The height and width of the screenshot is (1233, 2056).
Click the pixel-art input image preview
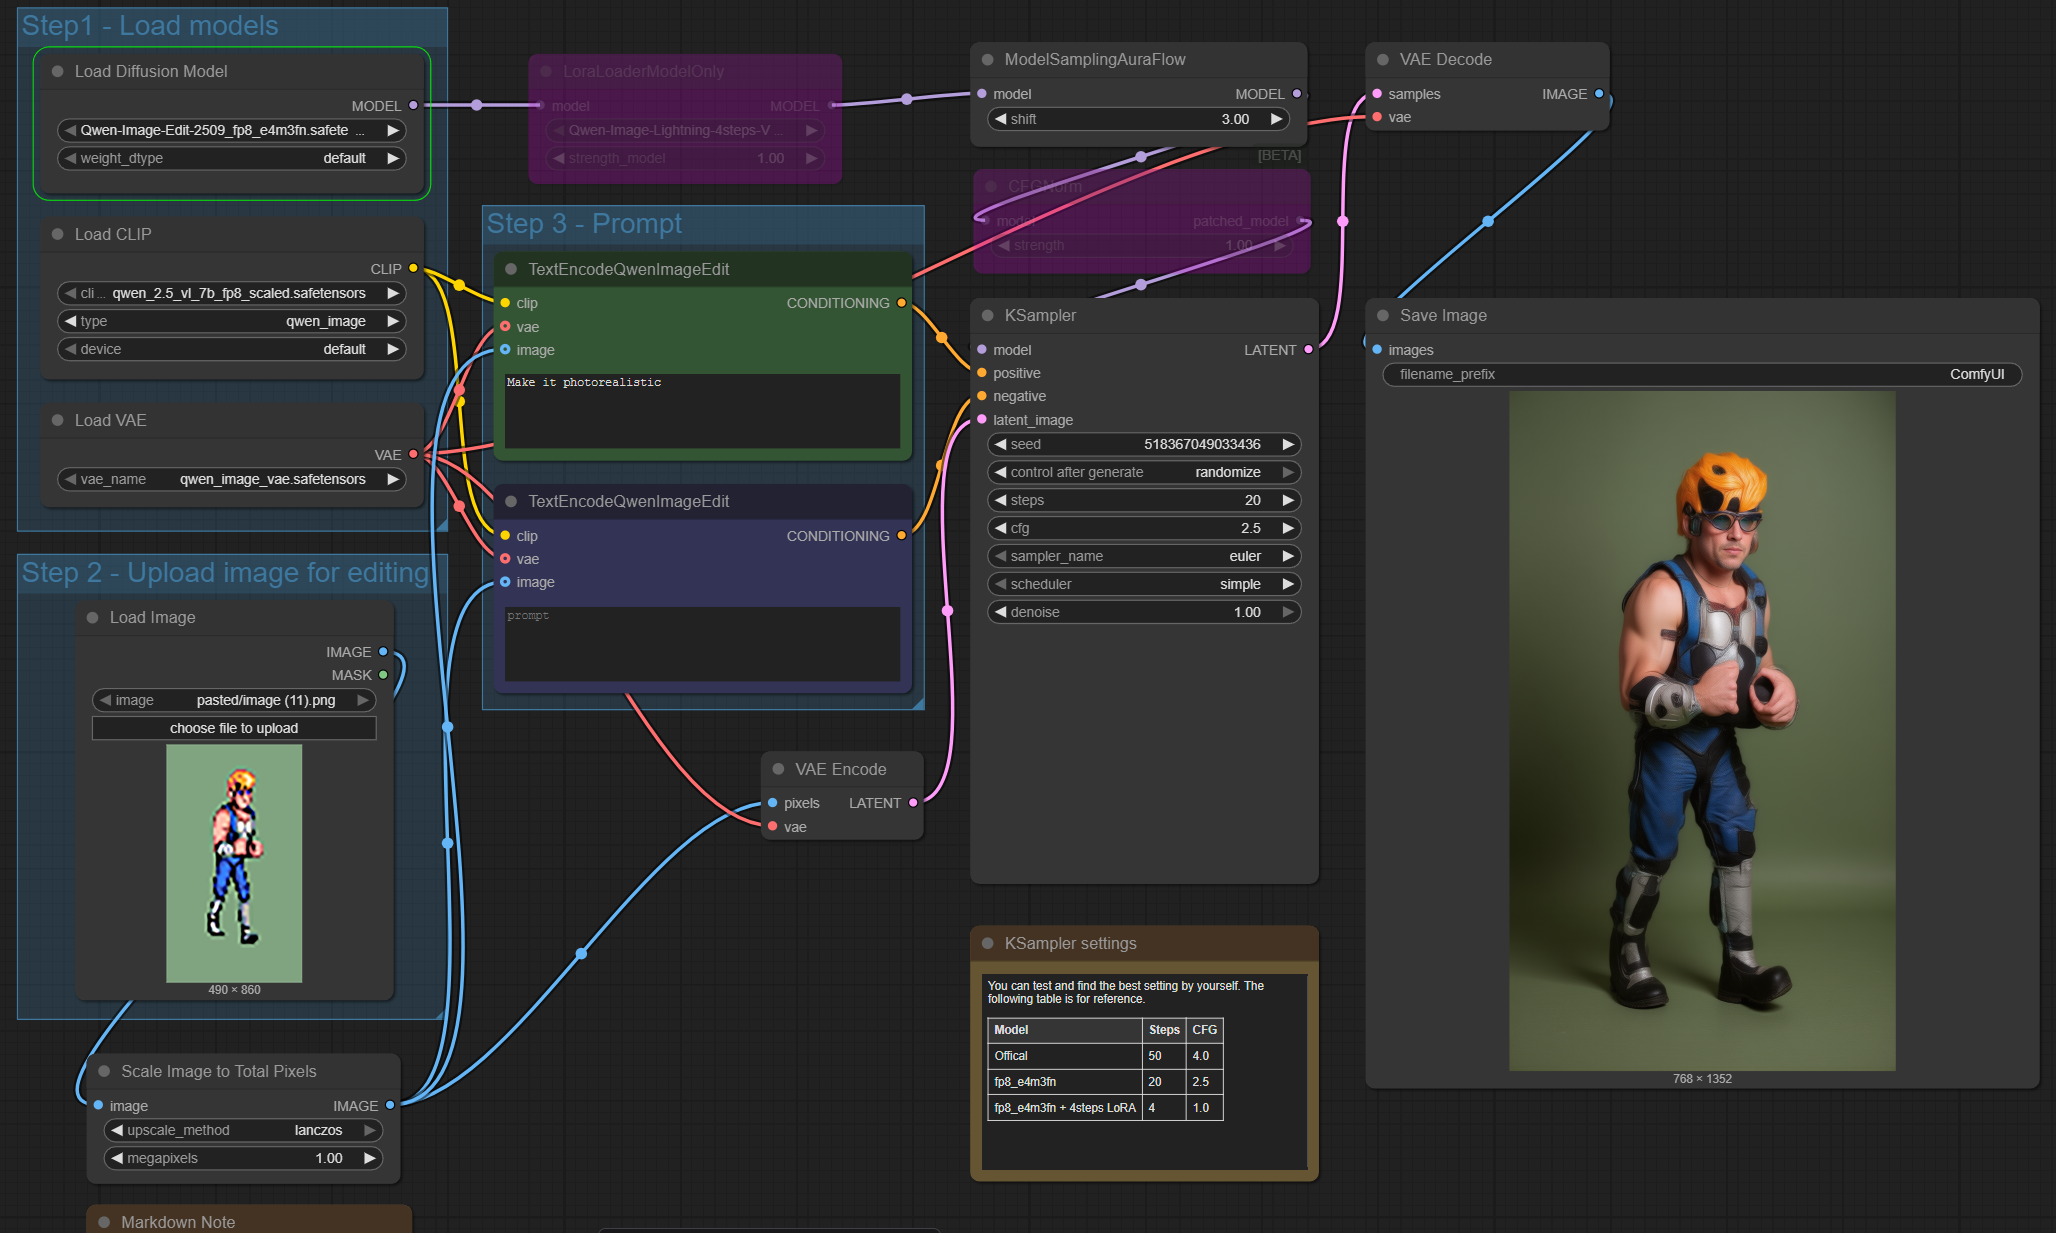click(x=234, y=863)
